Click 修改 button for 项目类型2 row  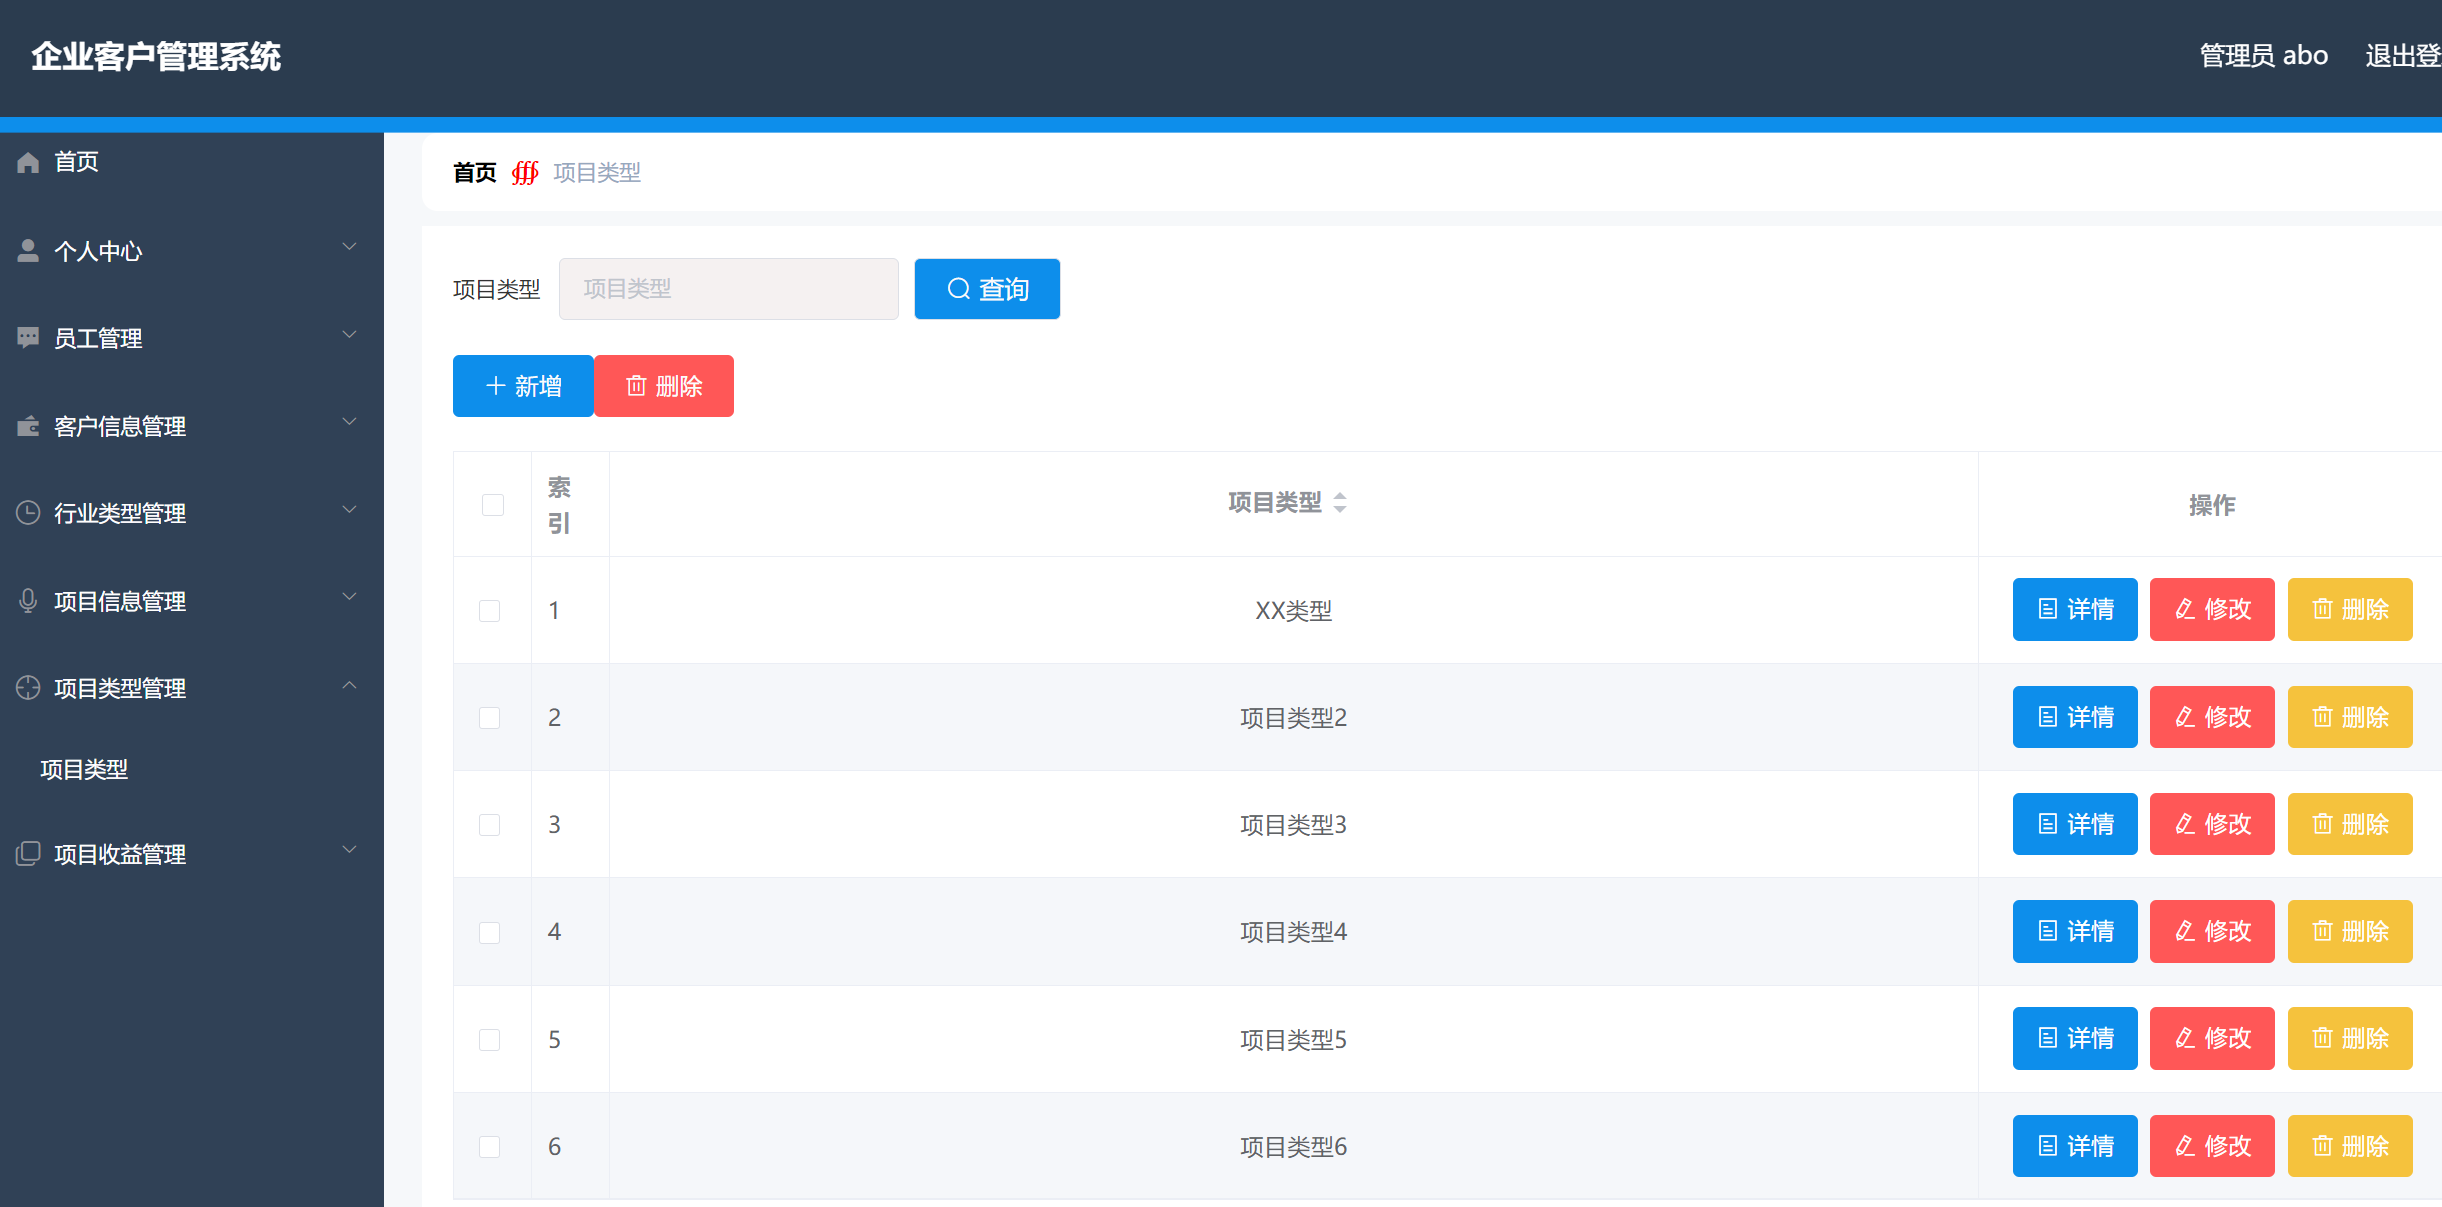coord(2211,717)
